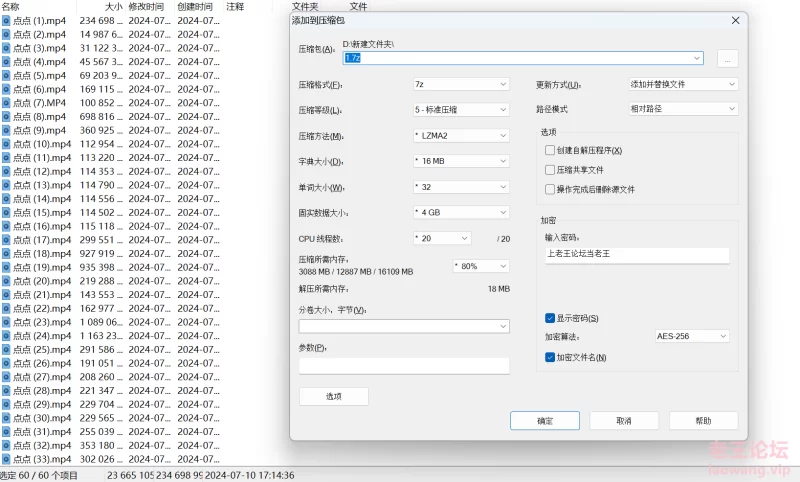Viewport: 800px width, 482px height.
Task: Sort files by 修改时间 column header
Action: pos(145,6)
